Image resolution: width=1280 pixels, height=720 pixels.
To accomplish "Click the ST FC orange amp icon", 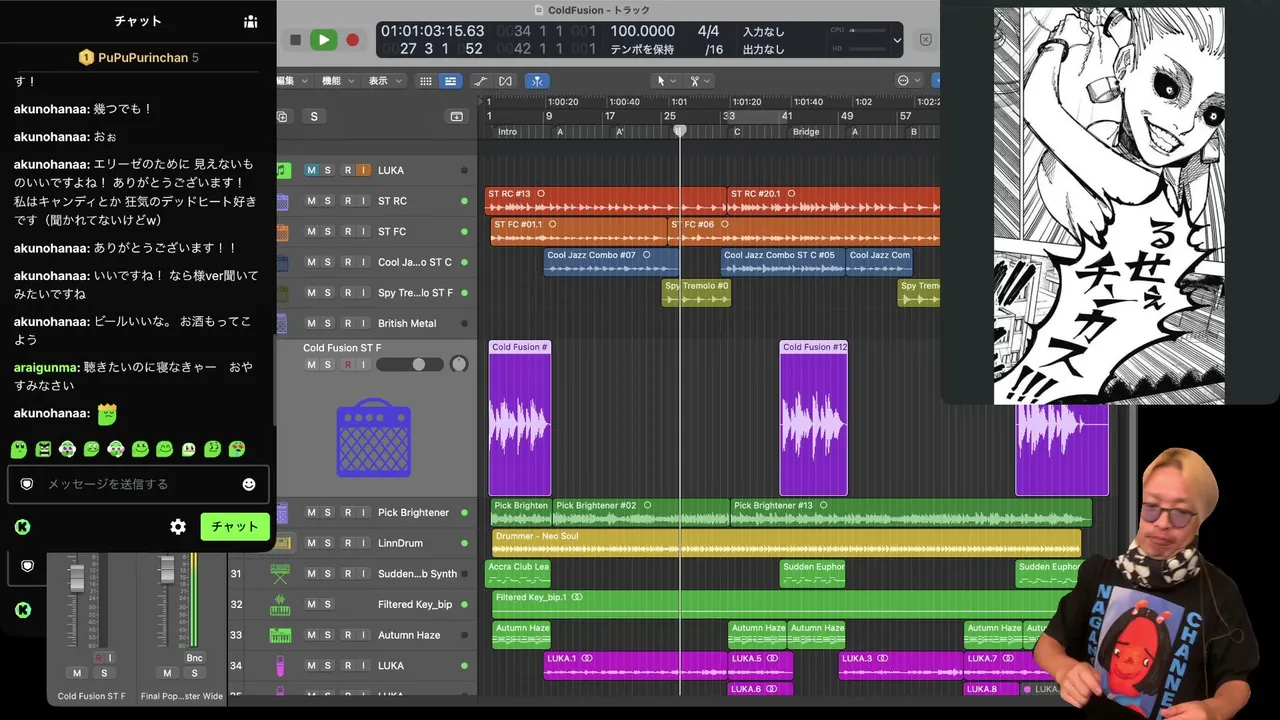I will [x=282, y=232].
